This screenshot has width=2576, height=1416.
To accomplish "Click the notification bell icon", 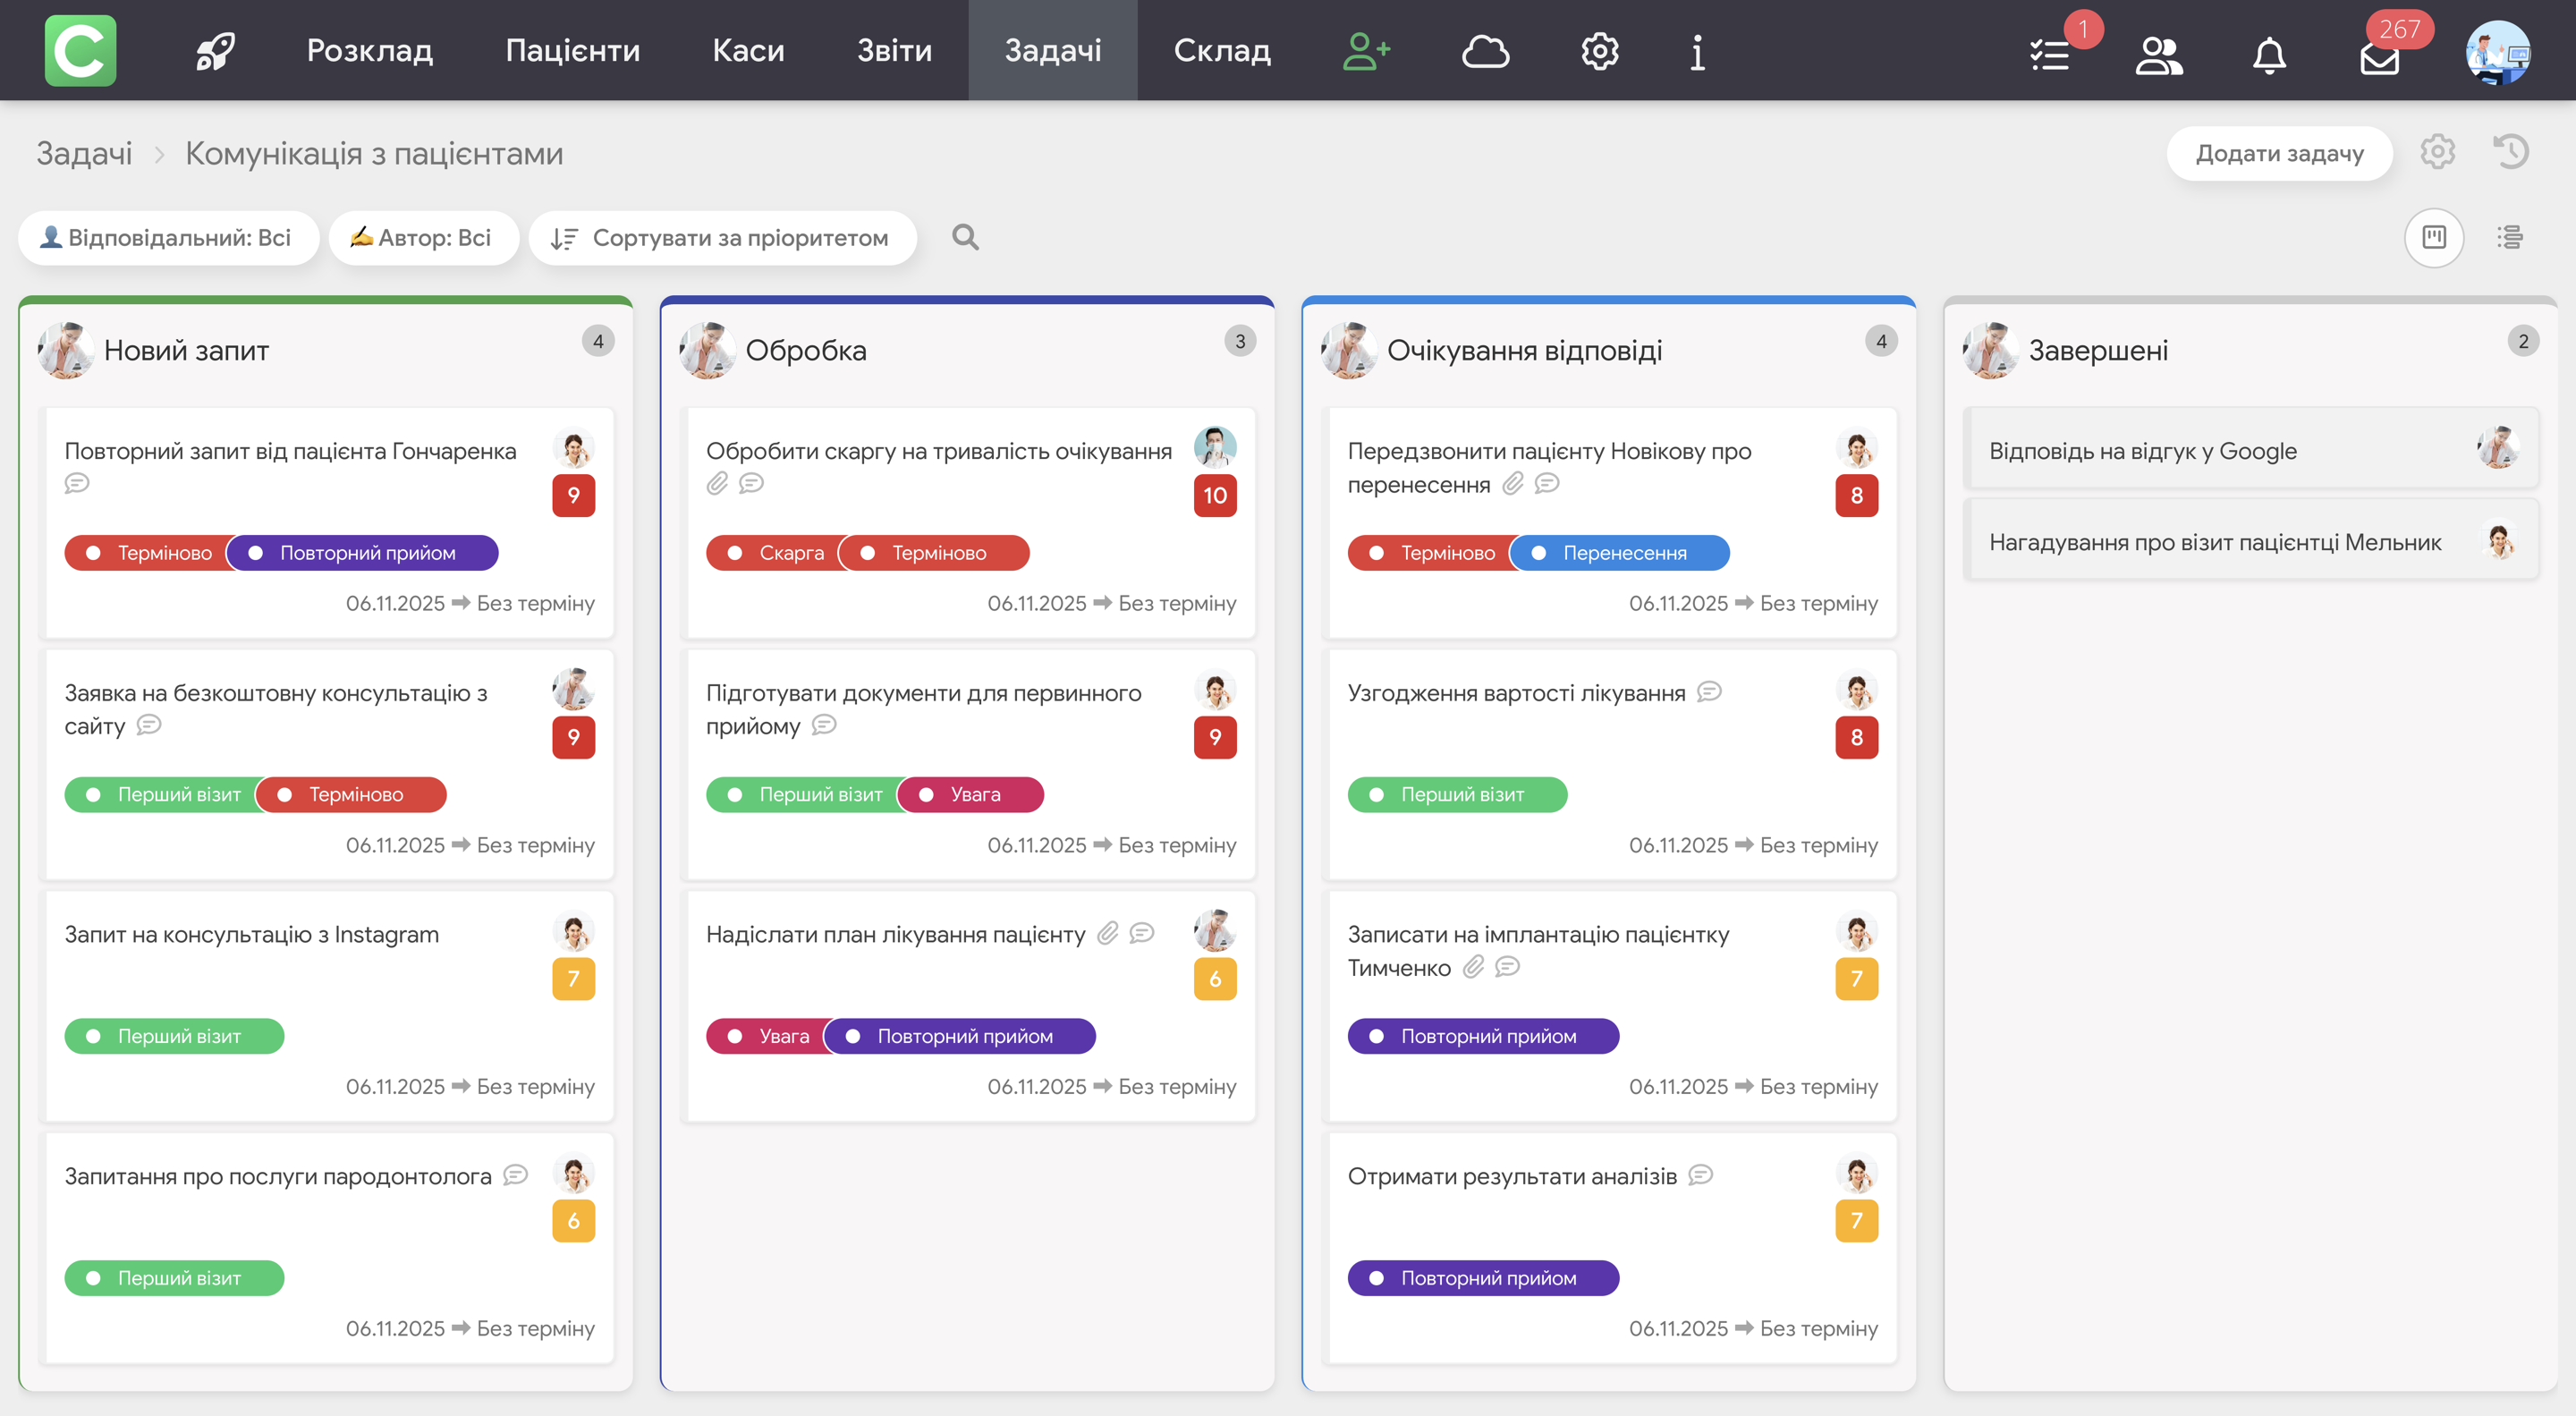I will point(2269,55).
